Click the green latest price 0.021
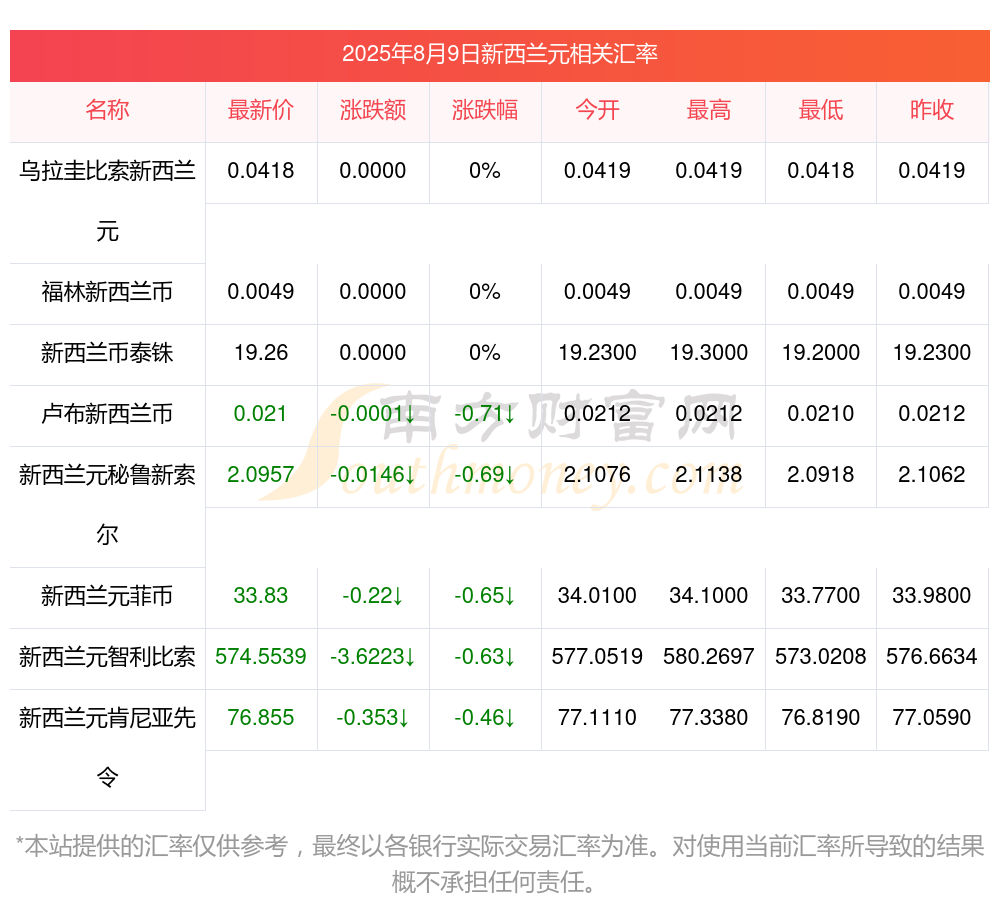 pyautogui.click(x=260, y=414)
